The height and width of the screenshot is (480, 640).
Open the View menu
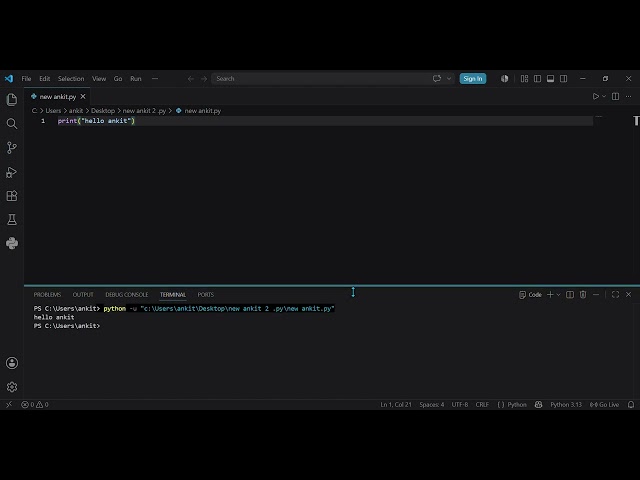99,78
